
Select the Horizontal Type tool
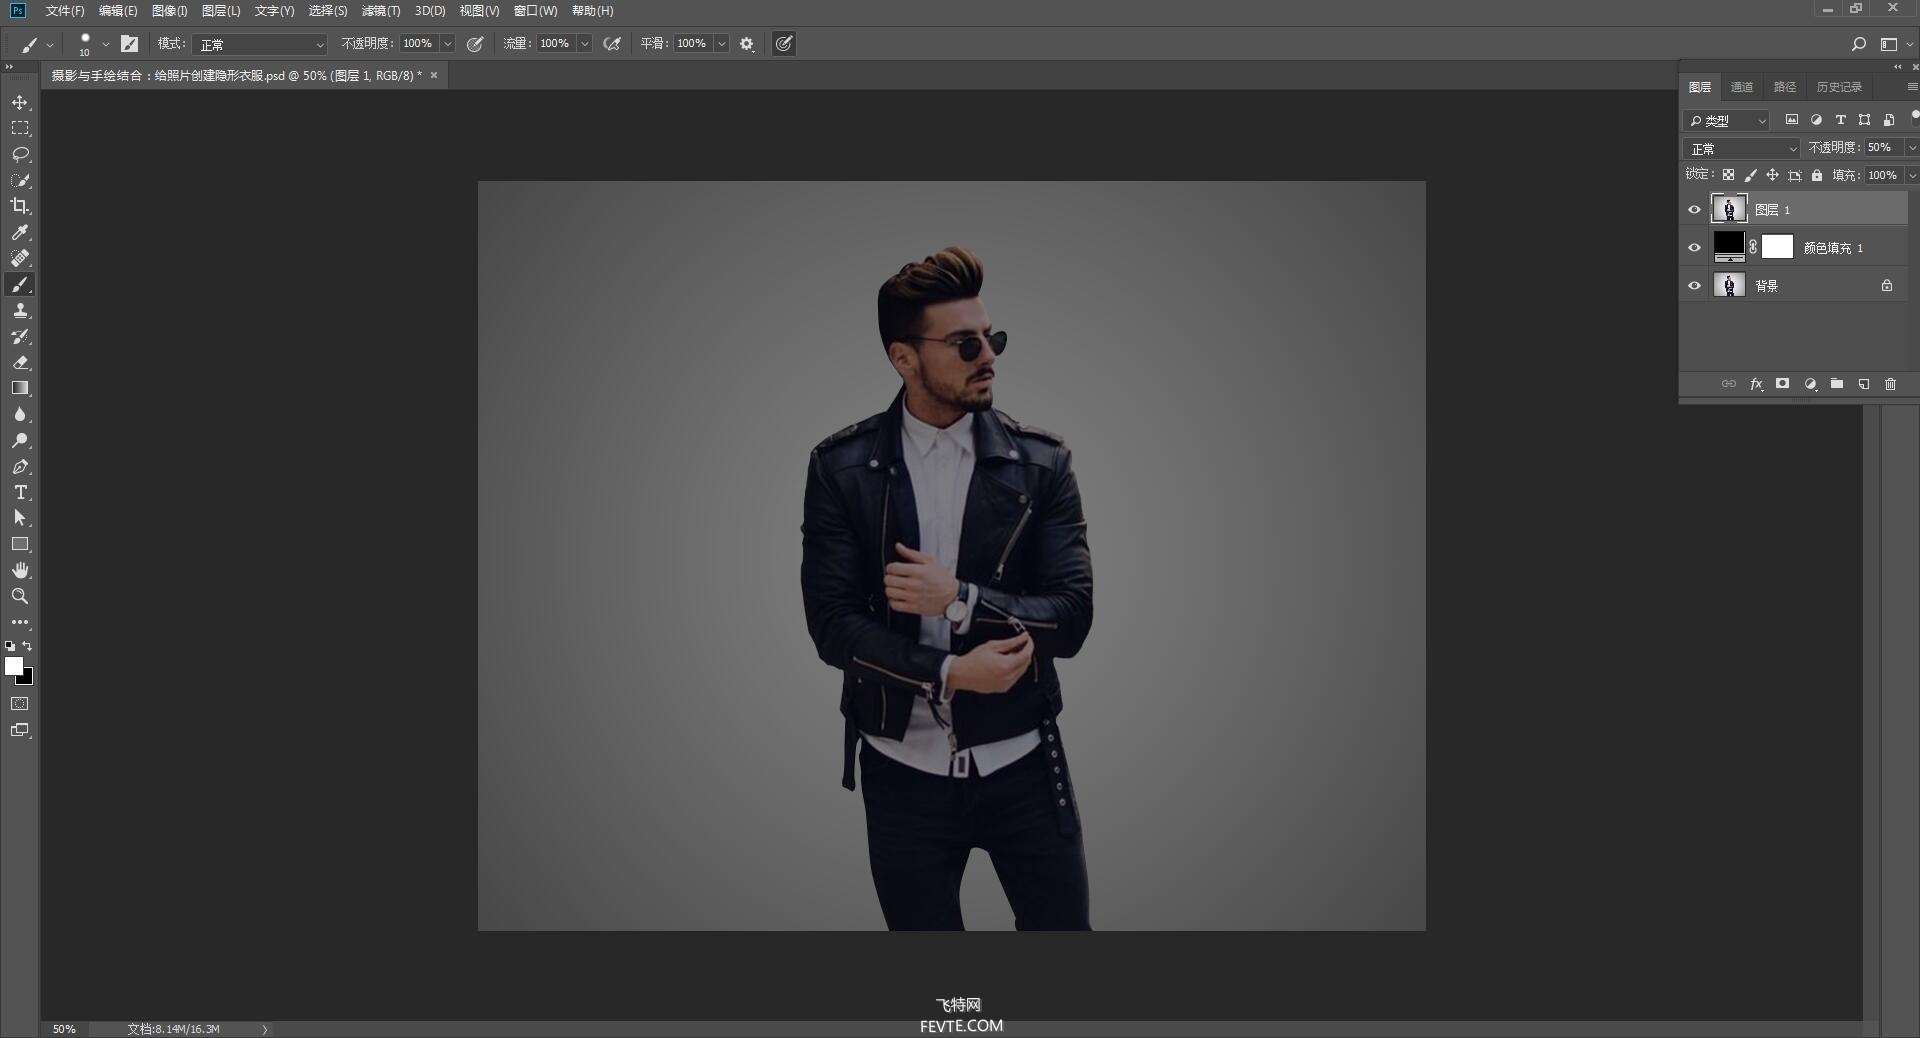pyautogui.click(x=20, y=492)
